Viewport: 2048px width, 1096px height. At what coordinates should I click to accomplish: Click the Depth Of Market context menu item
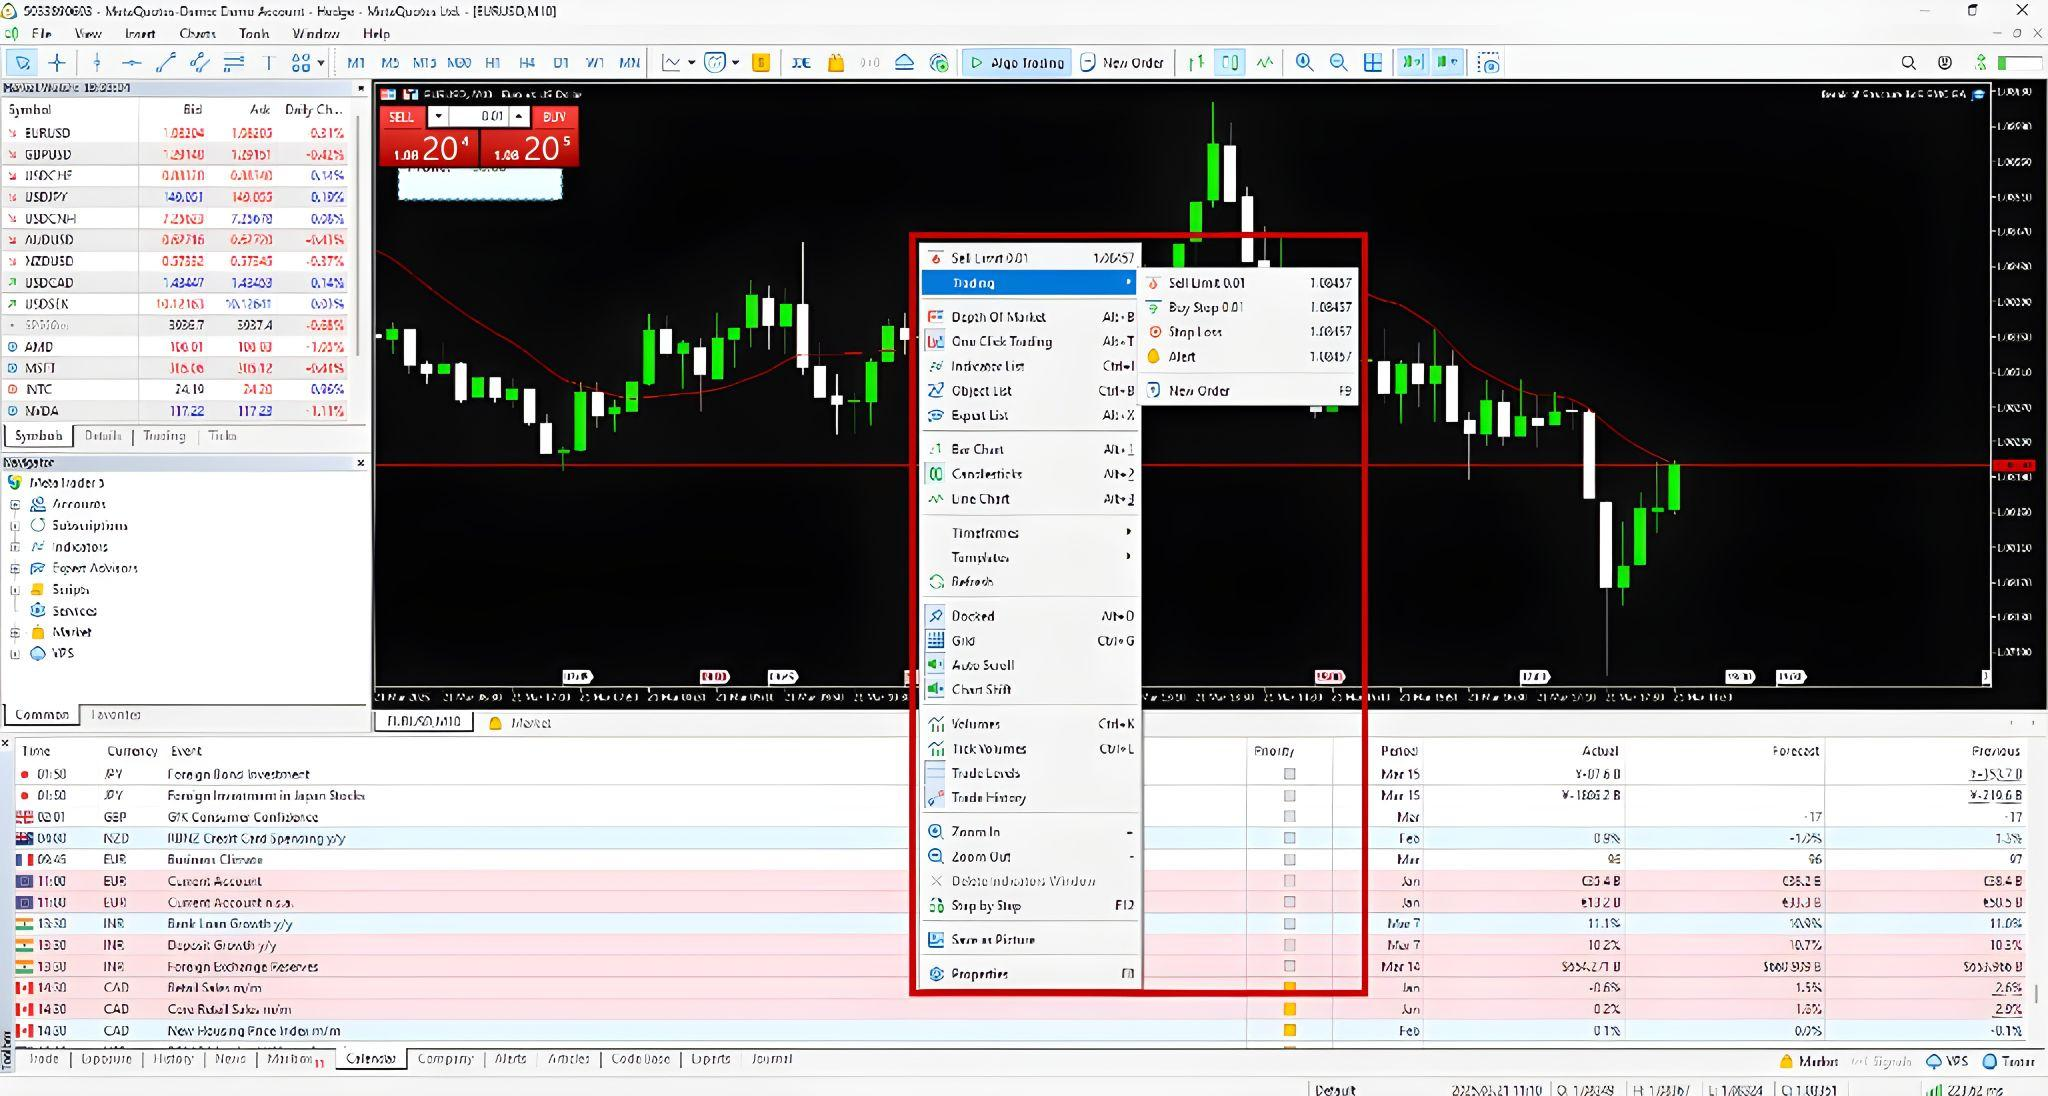(x=1031, y=317)
